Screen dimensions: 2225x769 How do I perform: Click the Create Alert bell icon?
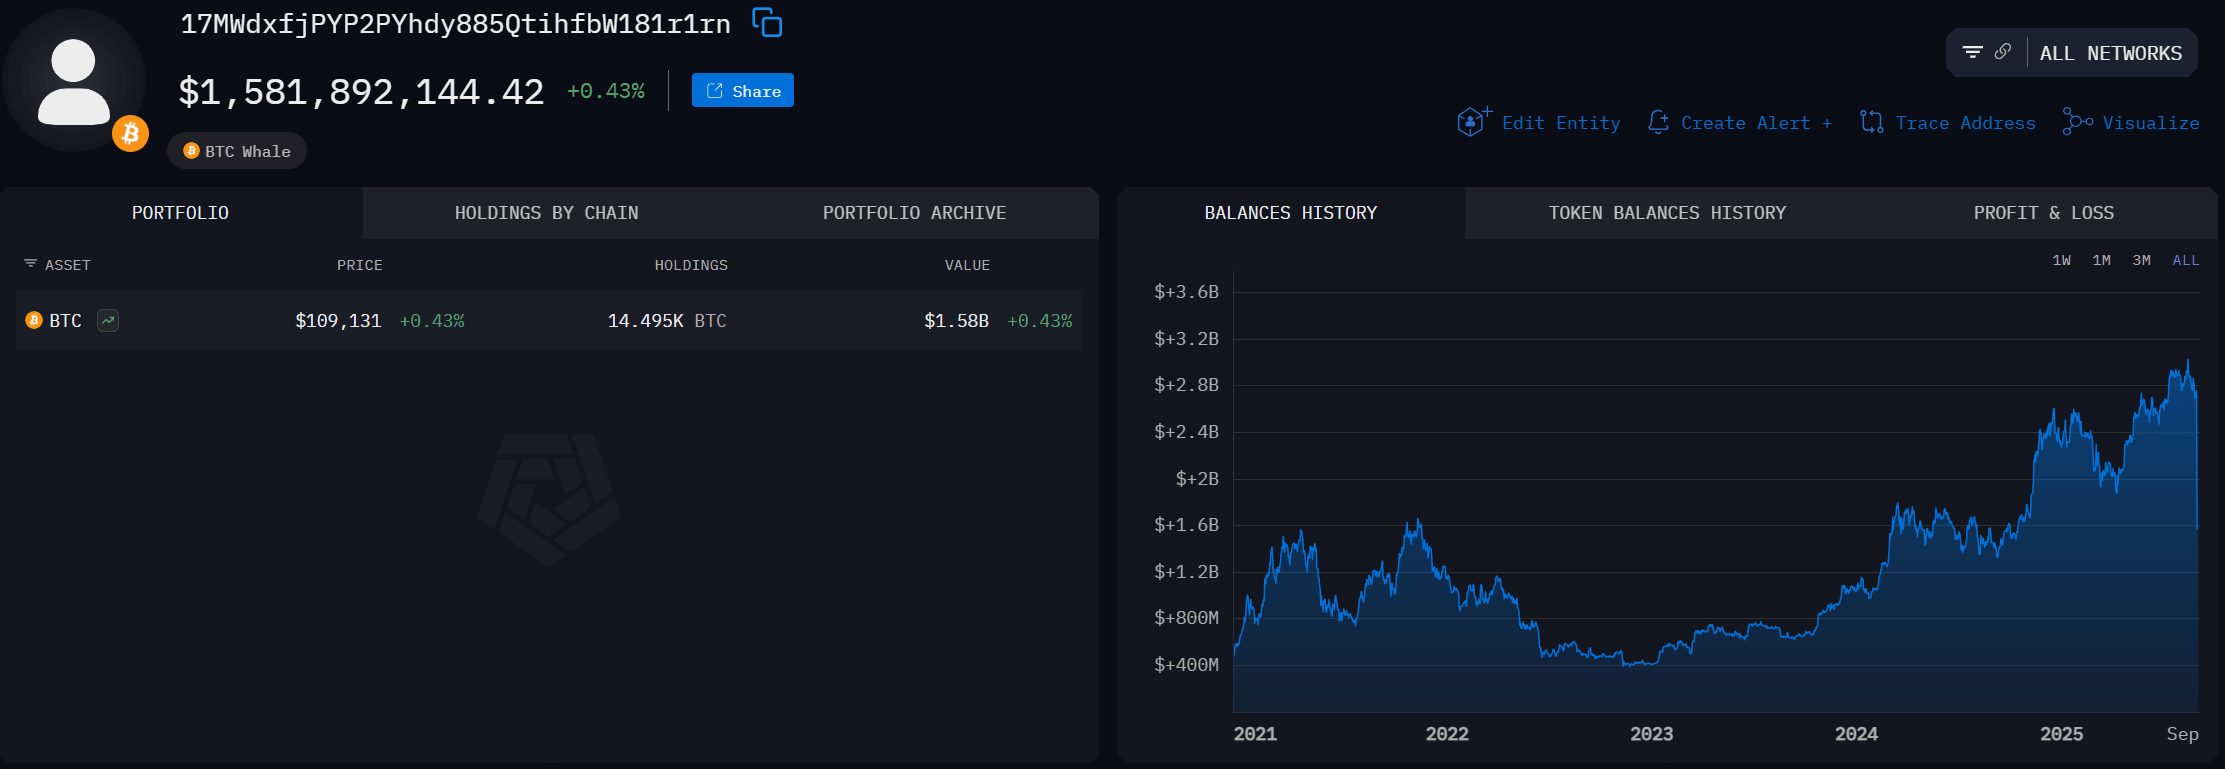click(1658, 122)
